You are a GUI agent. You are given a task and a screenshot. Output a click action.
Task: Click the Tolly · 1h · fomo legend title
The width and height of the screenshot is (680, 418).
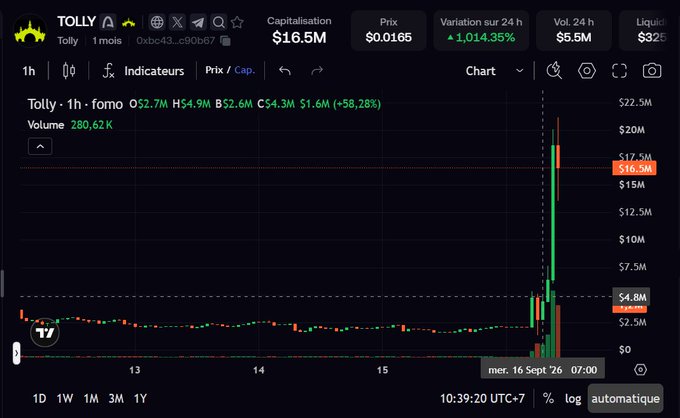click(x=75, y=104)
